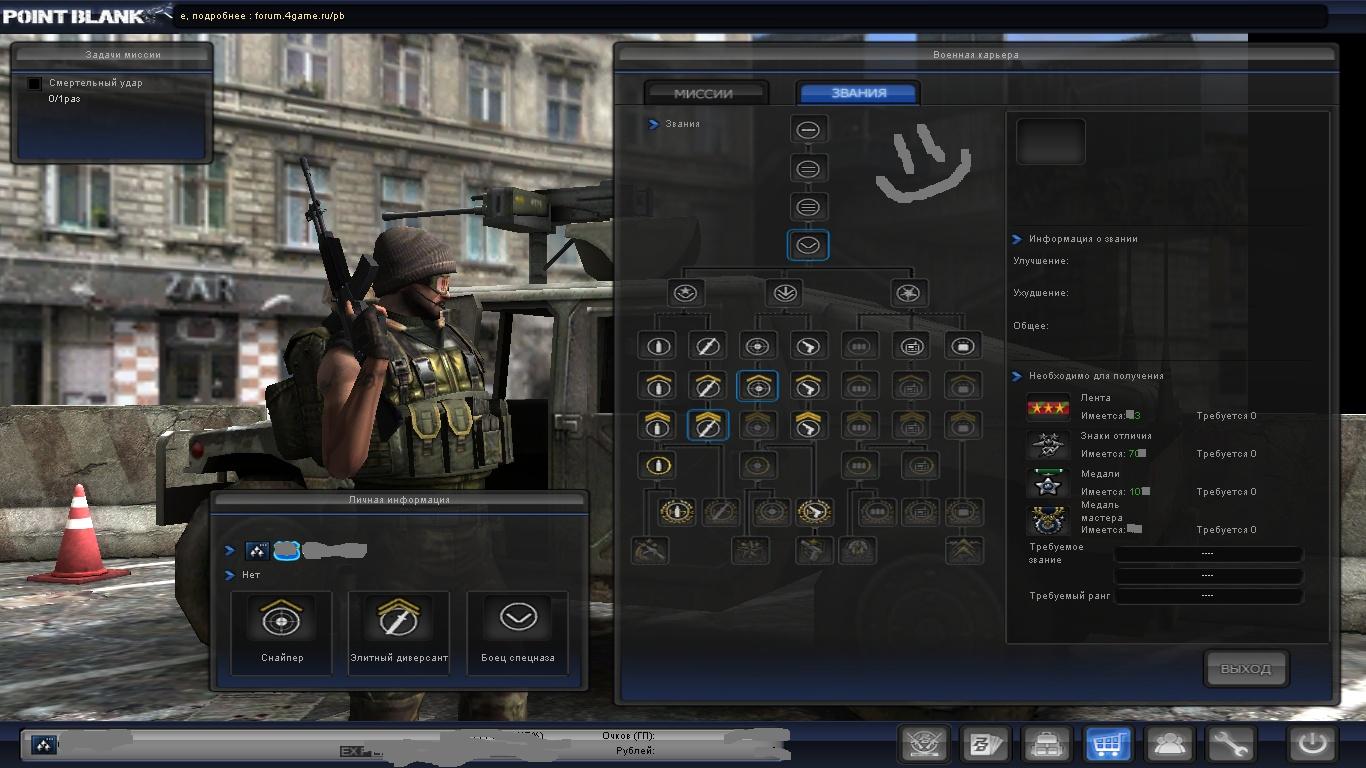
Task: Select the Снайпер title slot
Action: coord(282,631)
